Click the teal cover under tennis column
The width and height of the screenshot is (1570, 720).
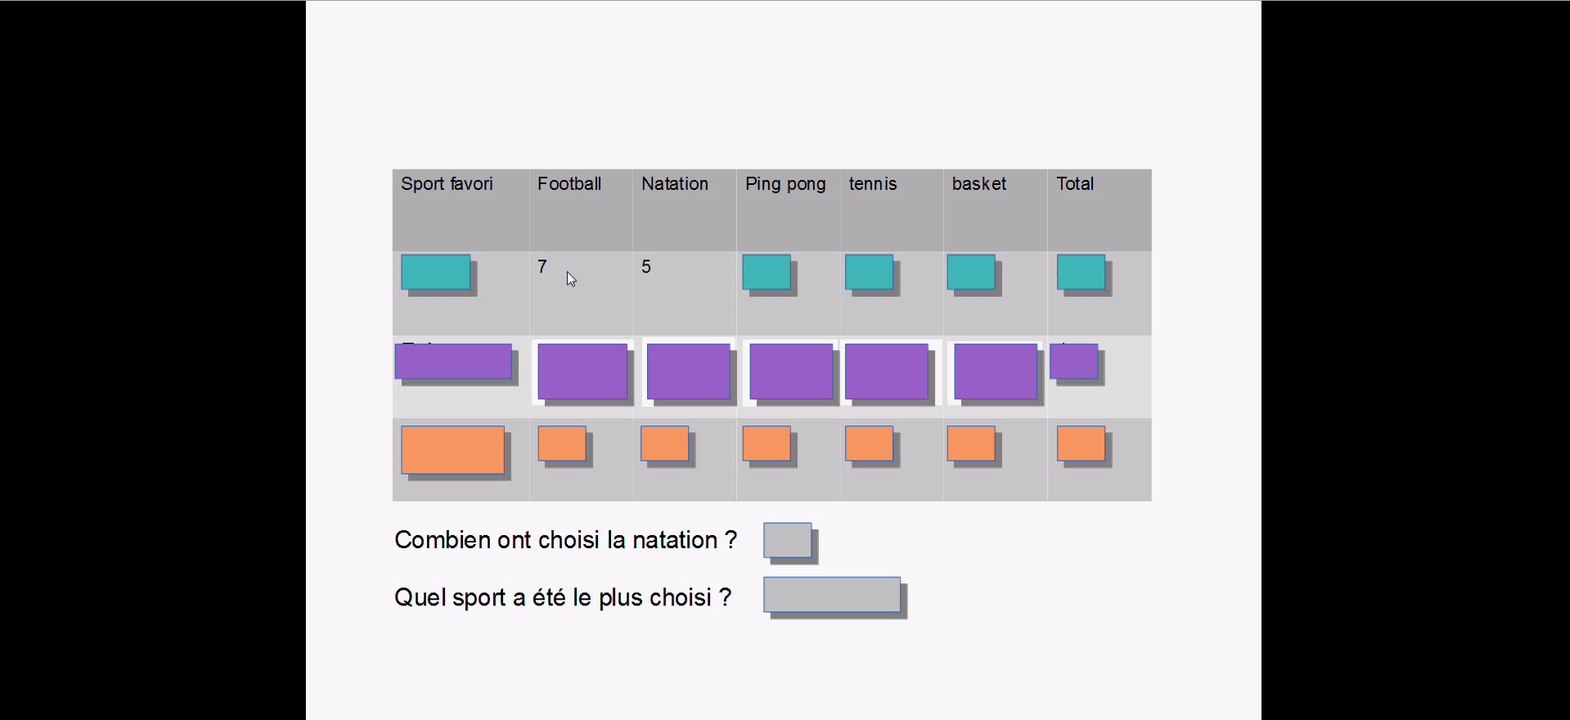click(869, 272)
